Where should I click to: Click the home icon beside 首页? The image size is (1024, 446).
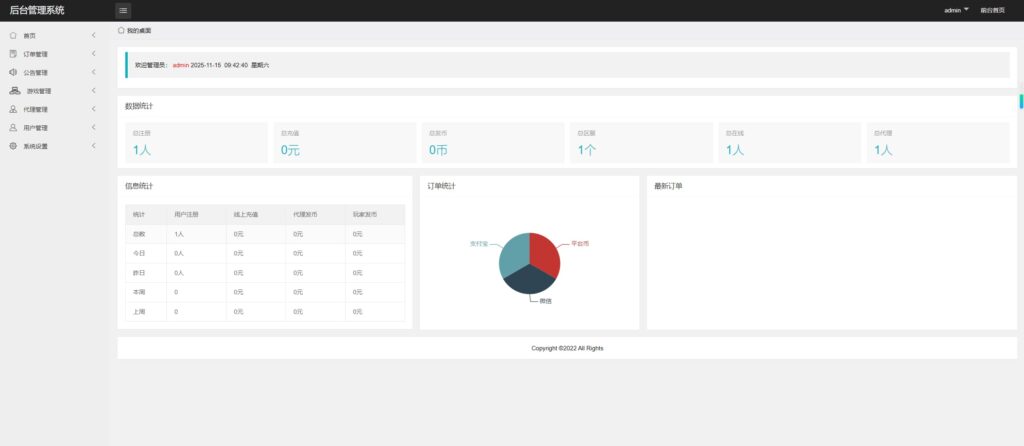point(13,35)
